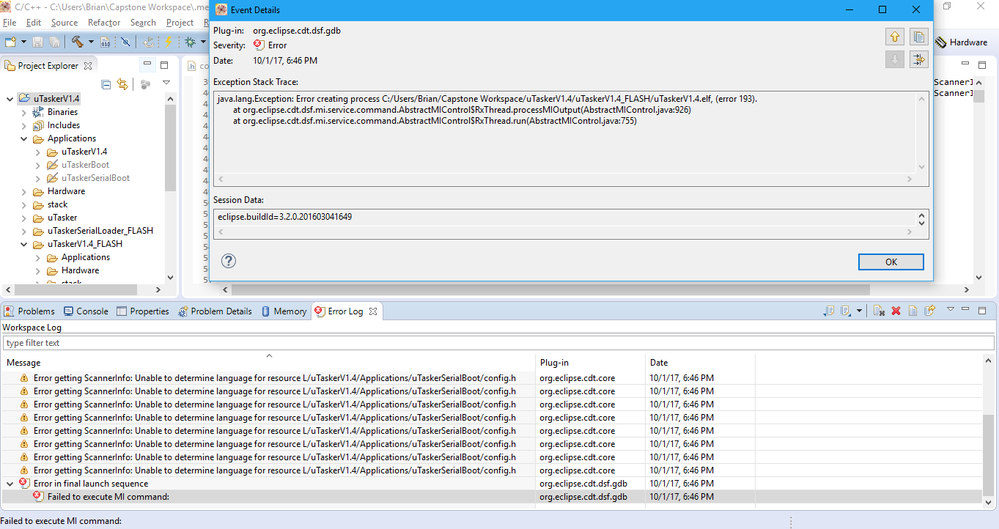Sort log by the Message column header
999x529 pixels.
click(x=268, y=362)
